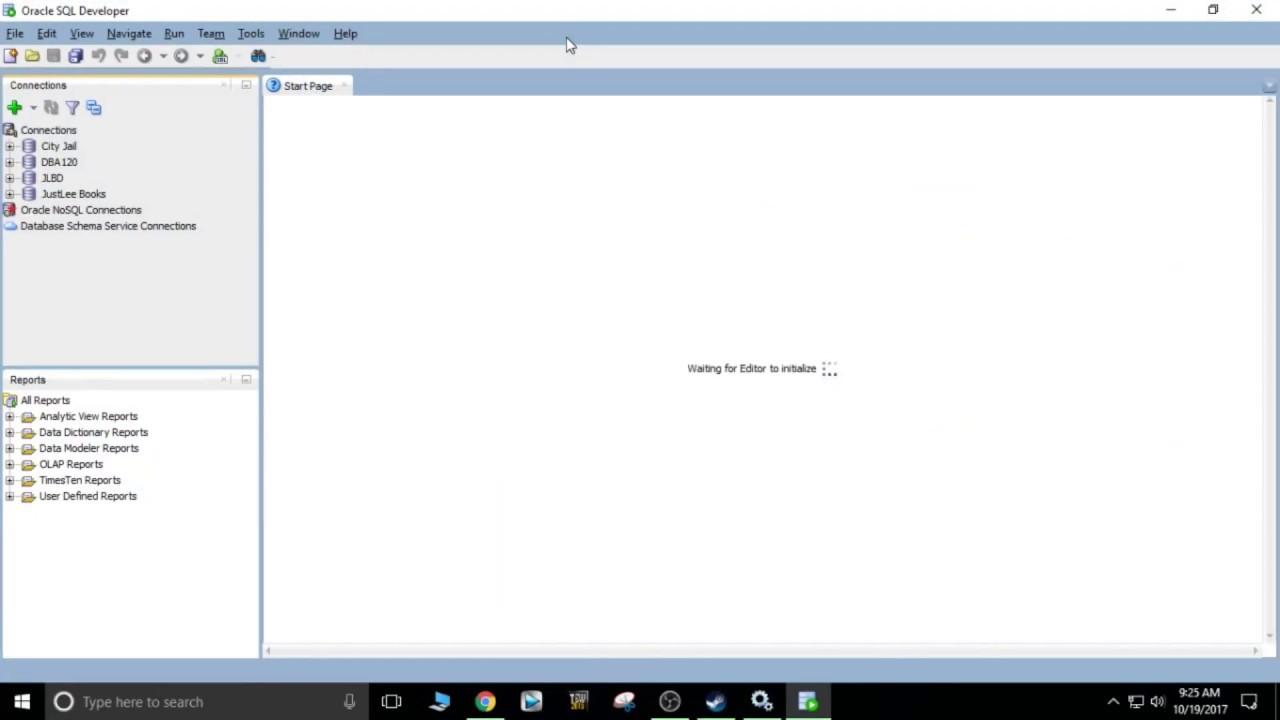Viewport: 1280px width, 720px height.
Task: Select Oracle NoSQL Connections
Action: (81, 210)
